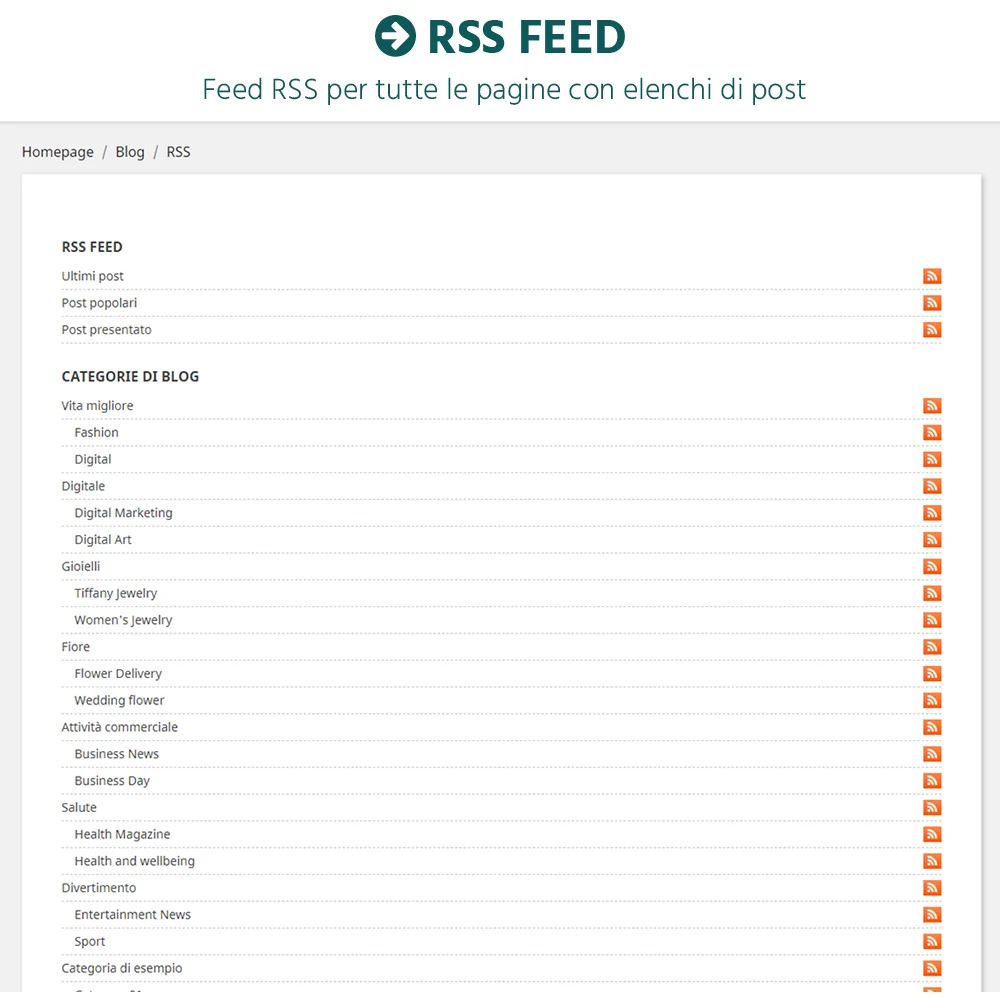1000x1000 pixels.
Task: Open the Fashion category link
Action: pos(96,433)
